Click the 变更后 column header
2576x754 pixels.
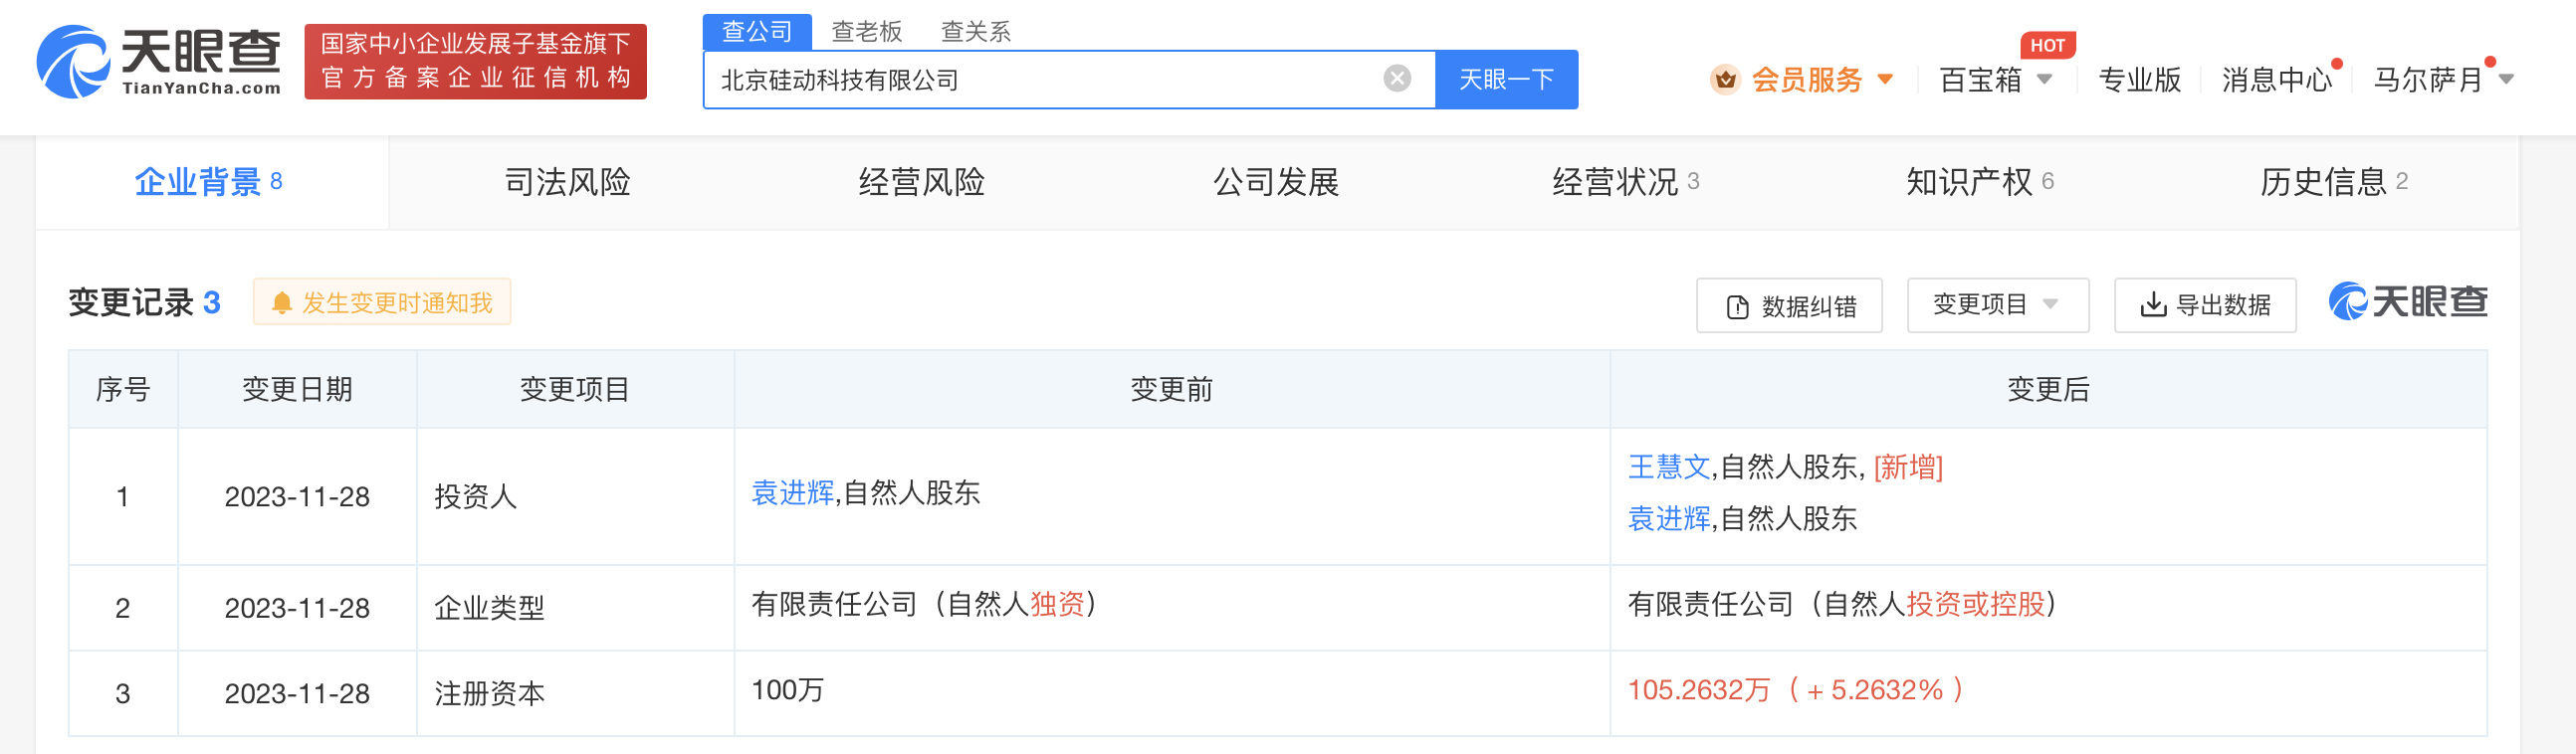tap(2048, 390)
